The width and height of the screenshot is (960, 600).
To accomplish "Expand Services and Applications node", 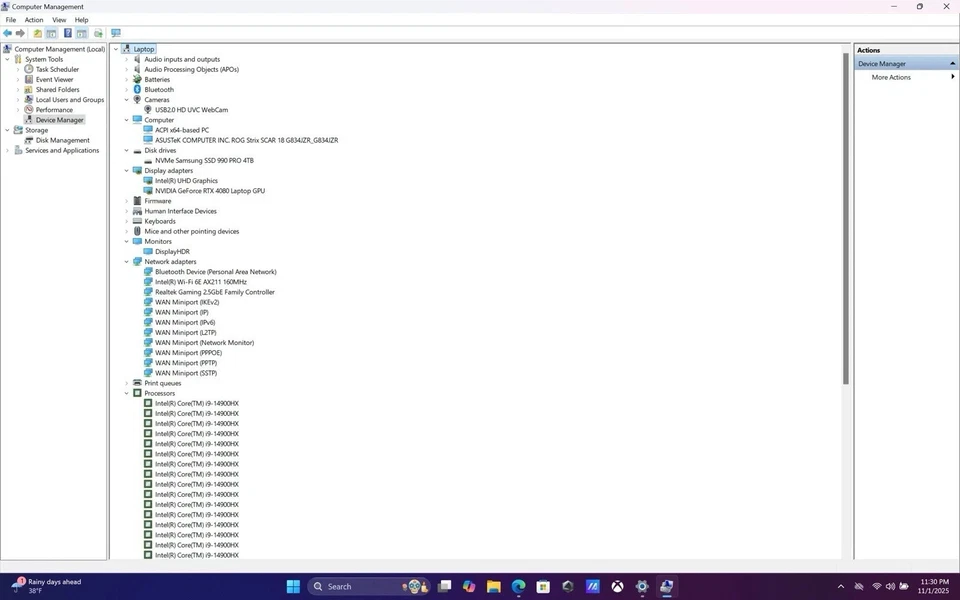I will click(x=7, y=151).
